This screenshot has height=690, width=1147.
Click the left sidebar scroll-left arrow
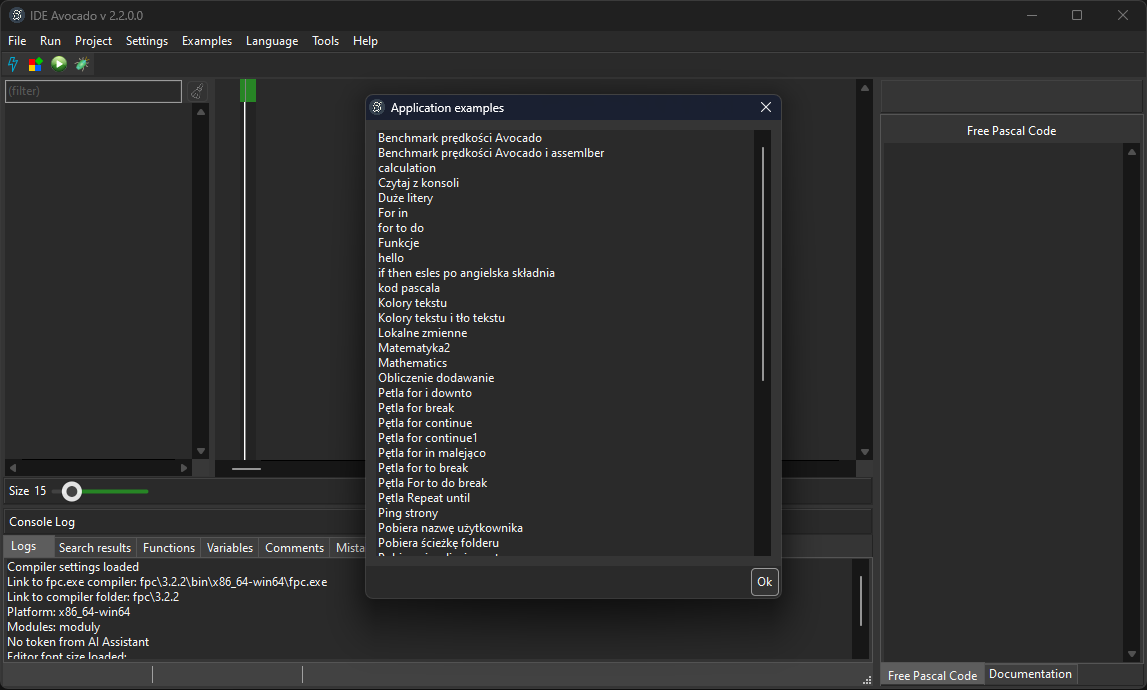click(12, 468)
